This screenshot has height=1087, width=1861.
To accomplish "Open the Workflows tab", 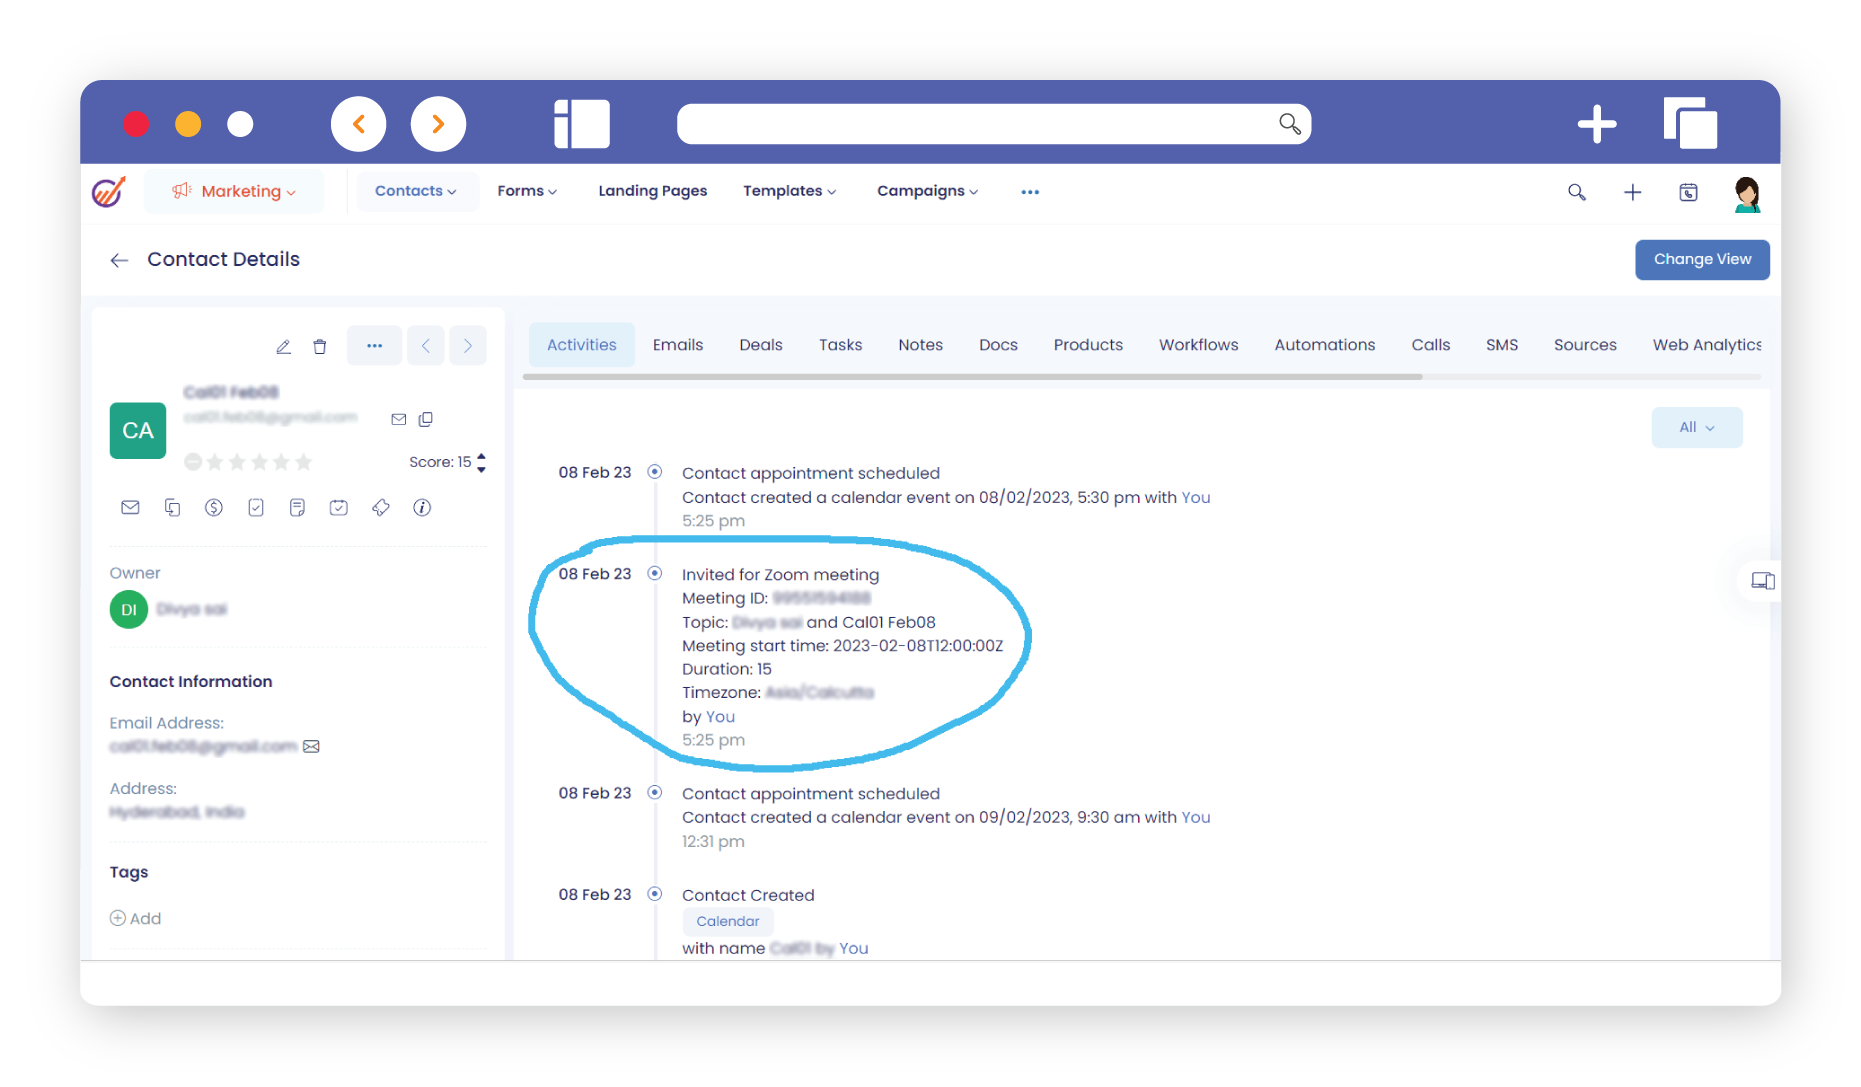I will pyautogui.click(x=1198, y=345).
